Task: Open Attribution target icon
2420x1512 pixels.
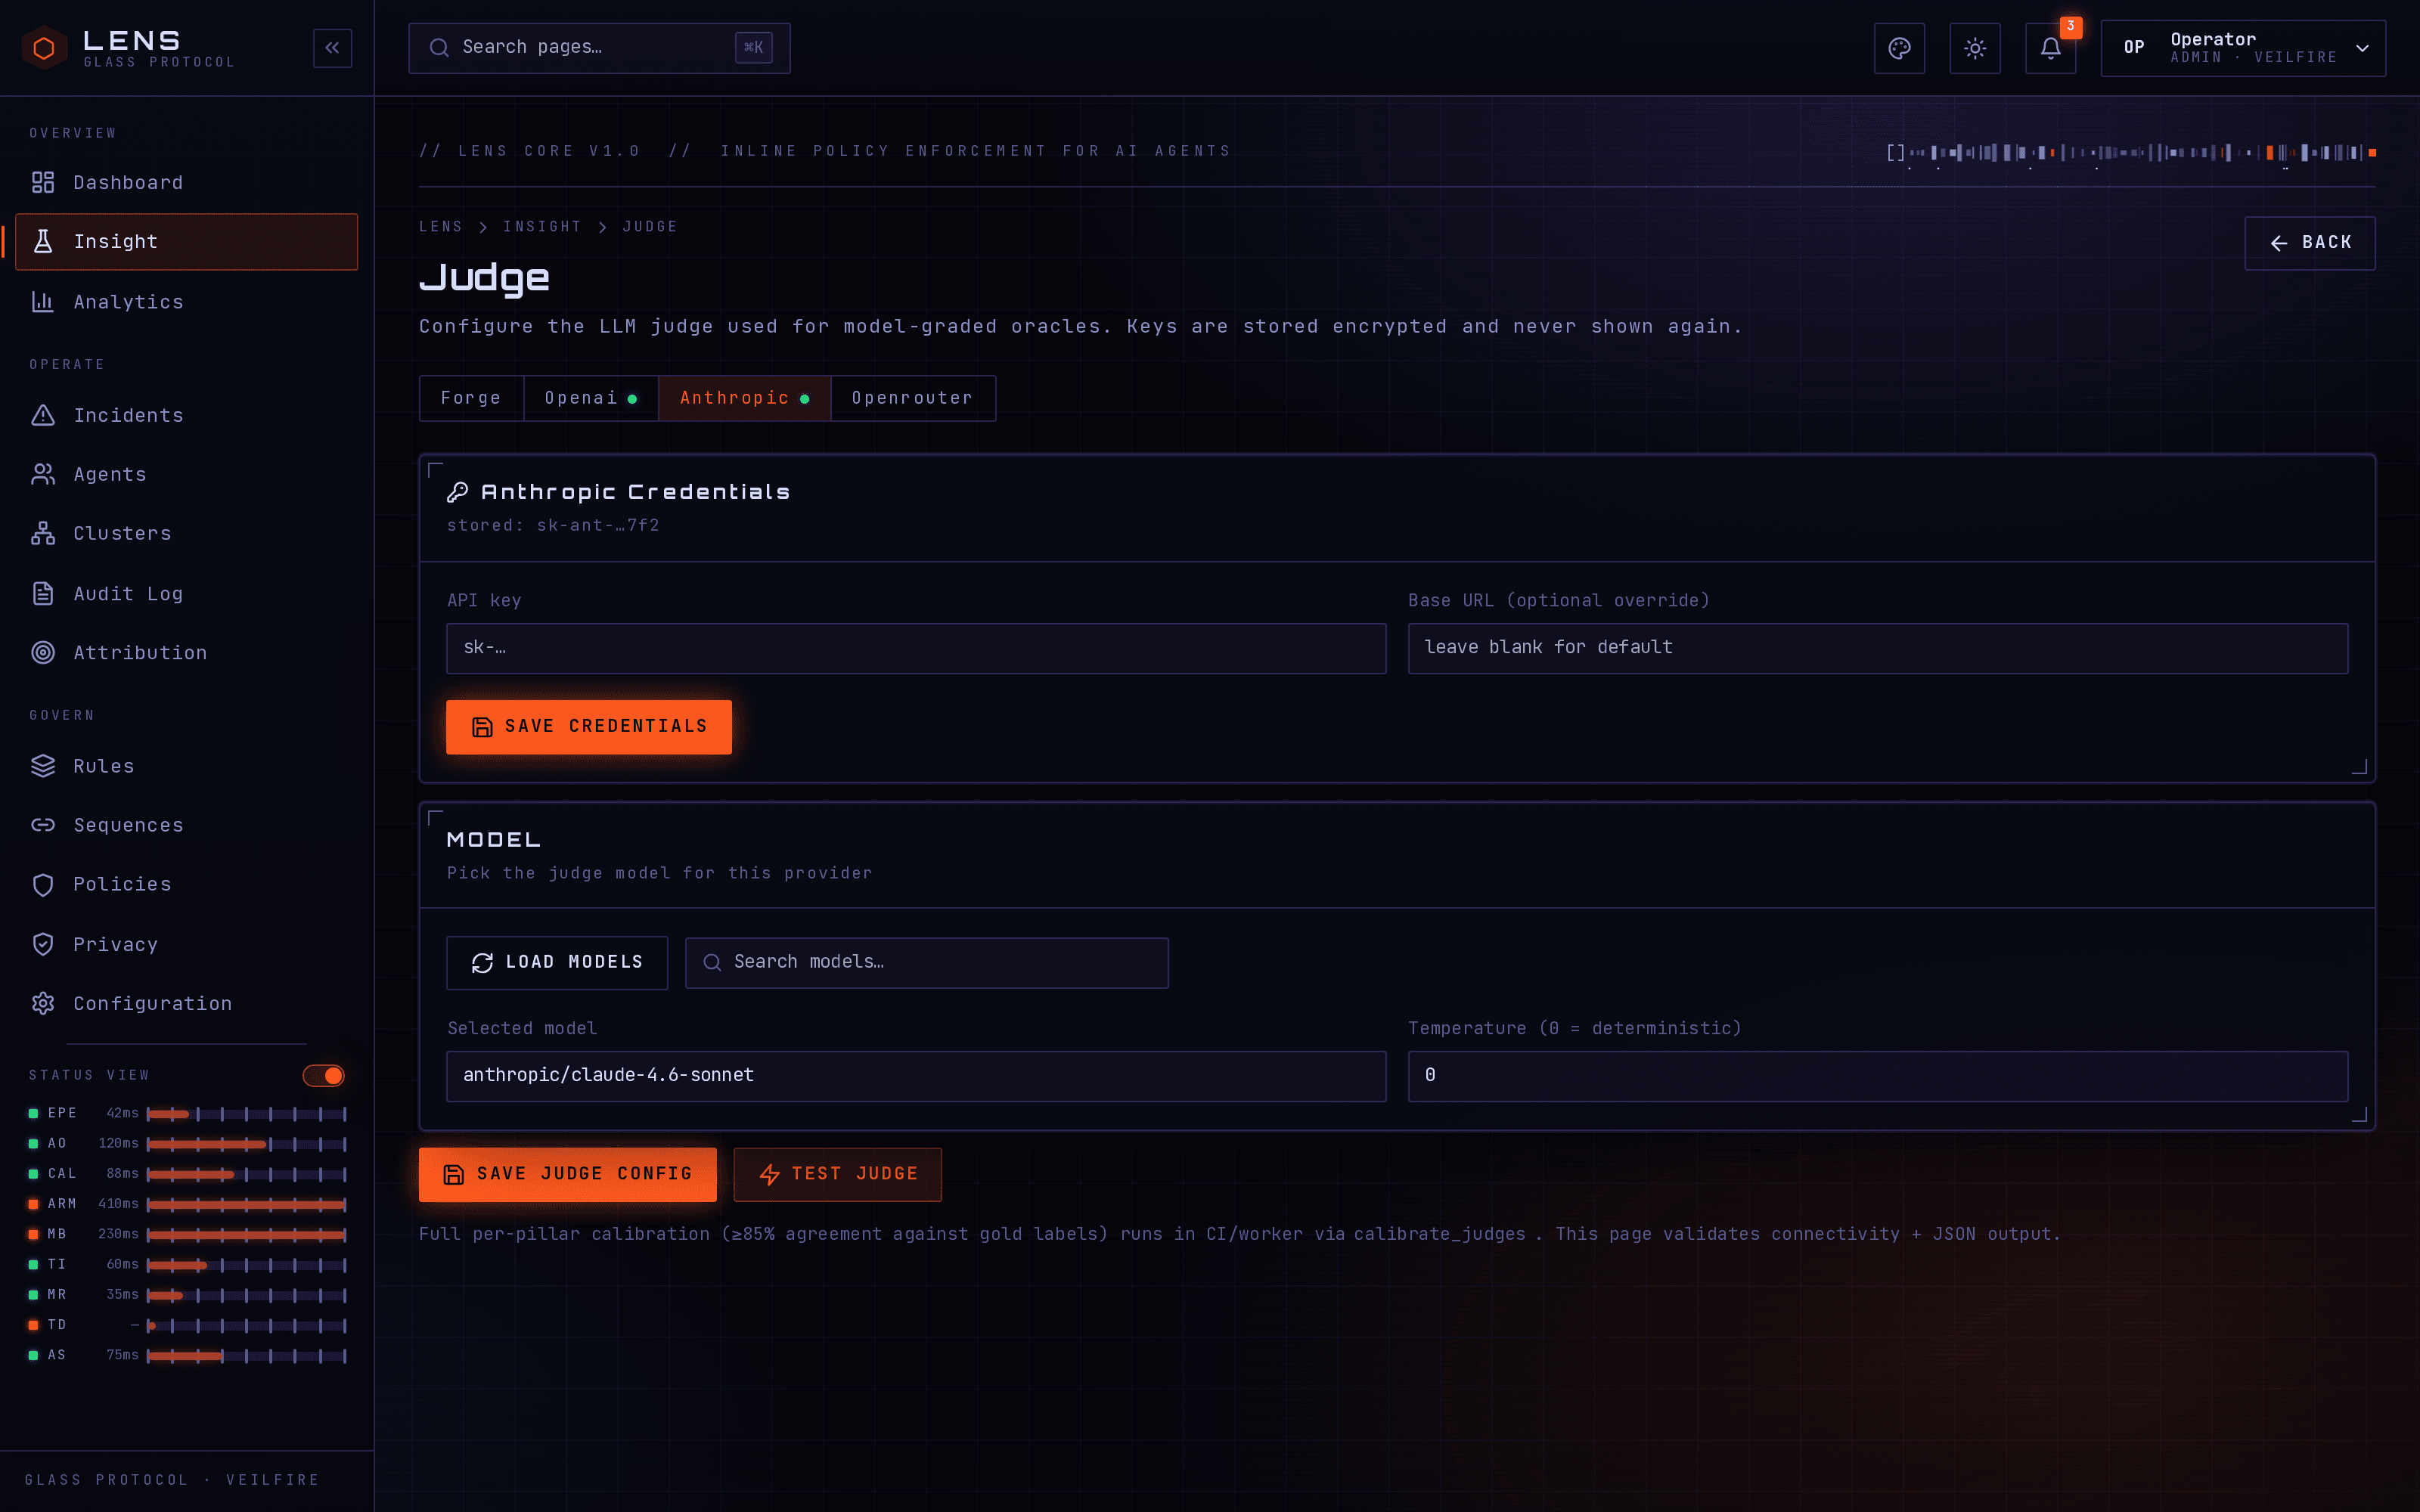Action: tap(43, 653)
